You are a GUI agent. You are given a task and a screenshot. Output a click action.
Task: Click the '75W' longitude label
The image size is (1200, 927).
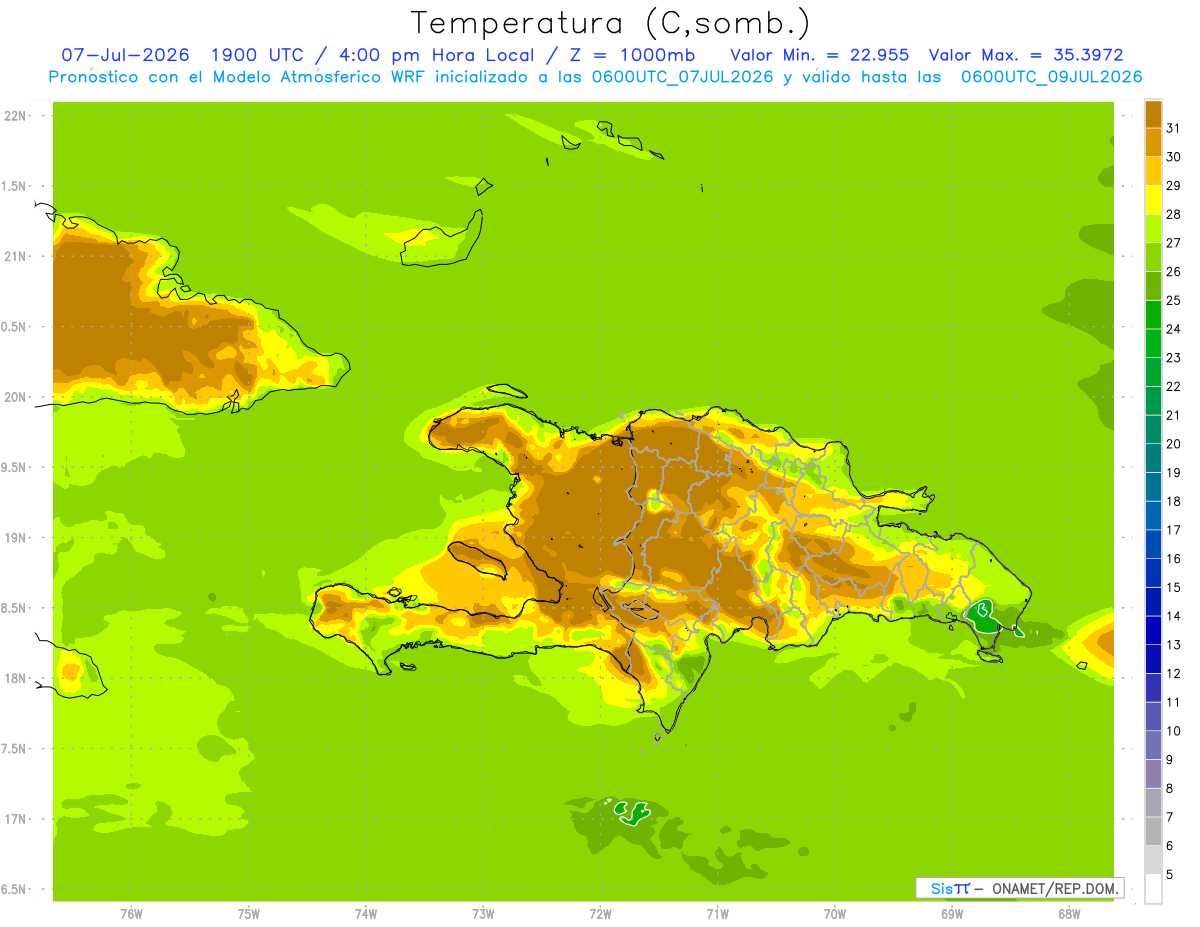249,914
